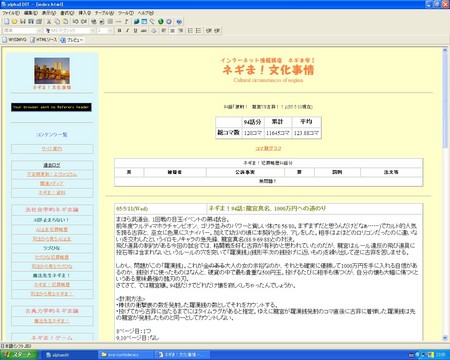Open the テーブル menu
450x360 pixels.
tap(104, 13)
